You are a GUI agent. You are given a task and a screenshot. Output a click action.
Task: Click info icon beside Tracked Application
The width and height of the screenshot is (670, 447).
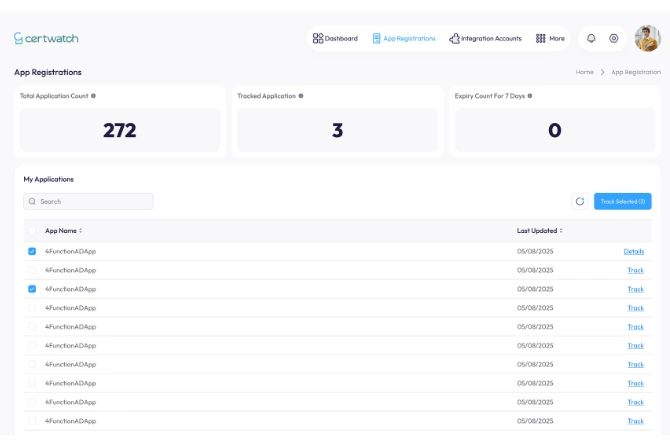(x=301, y=96)
